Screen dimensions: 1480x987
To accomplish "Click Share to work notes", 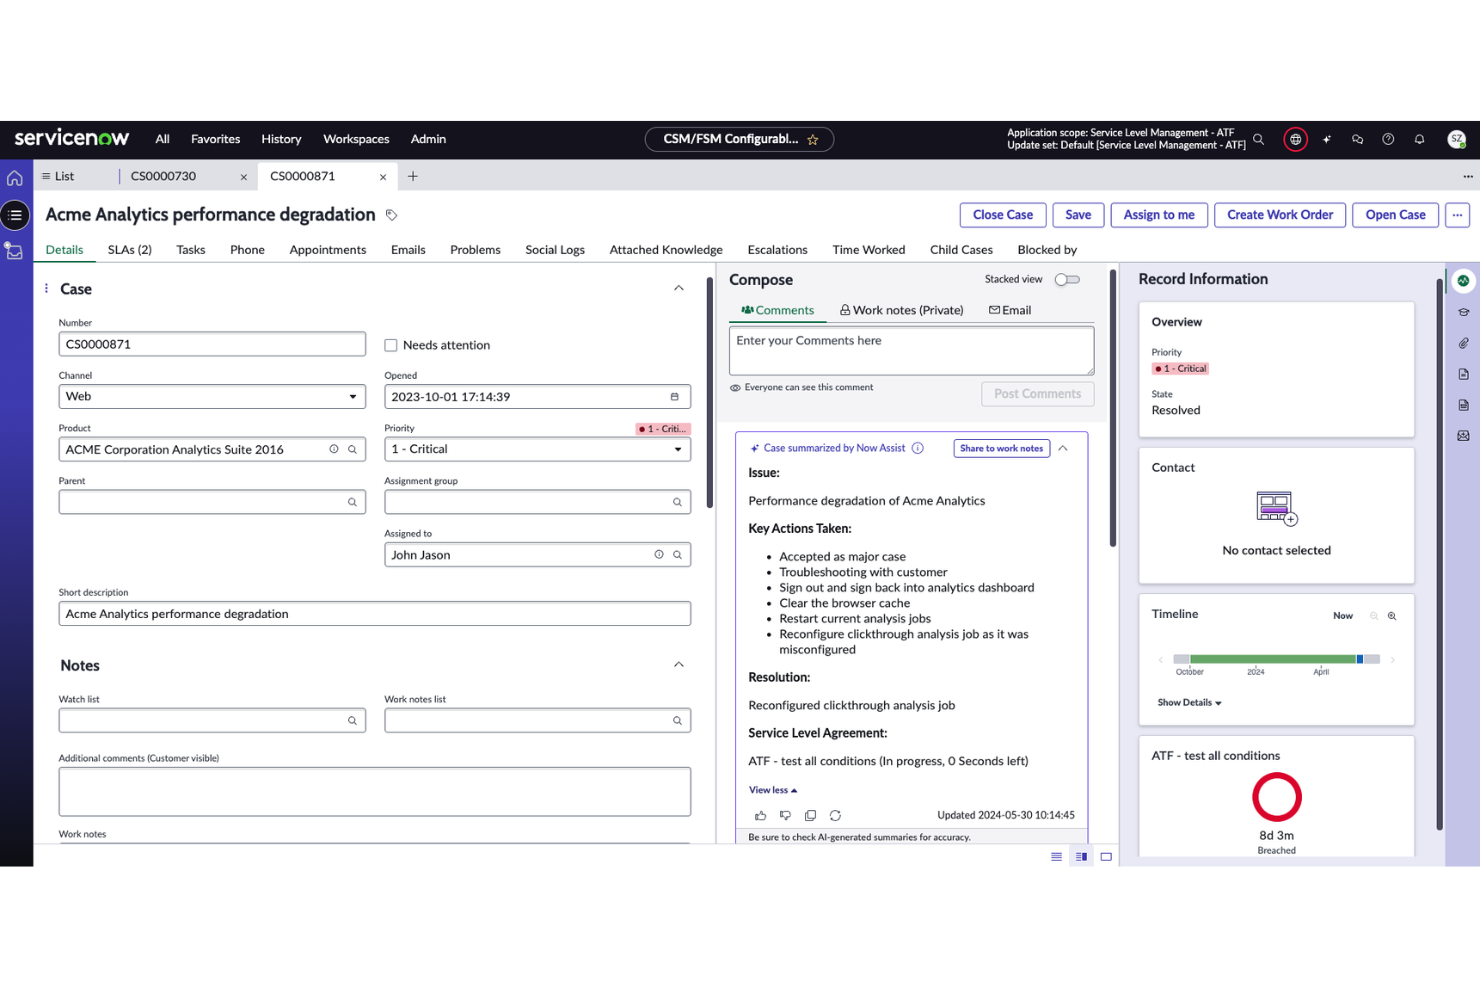I will coord(1001,448).
